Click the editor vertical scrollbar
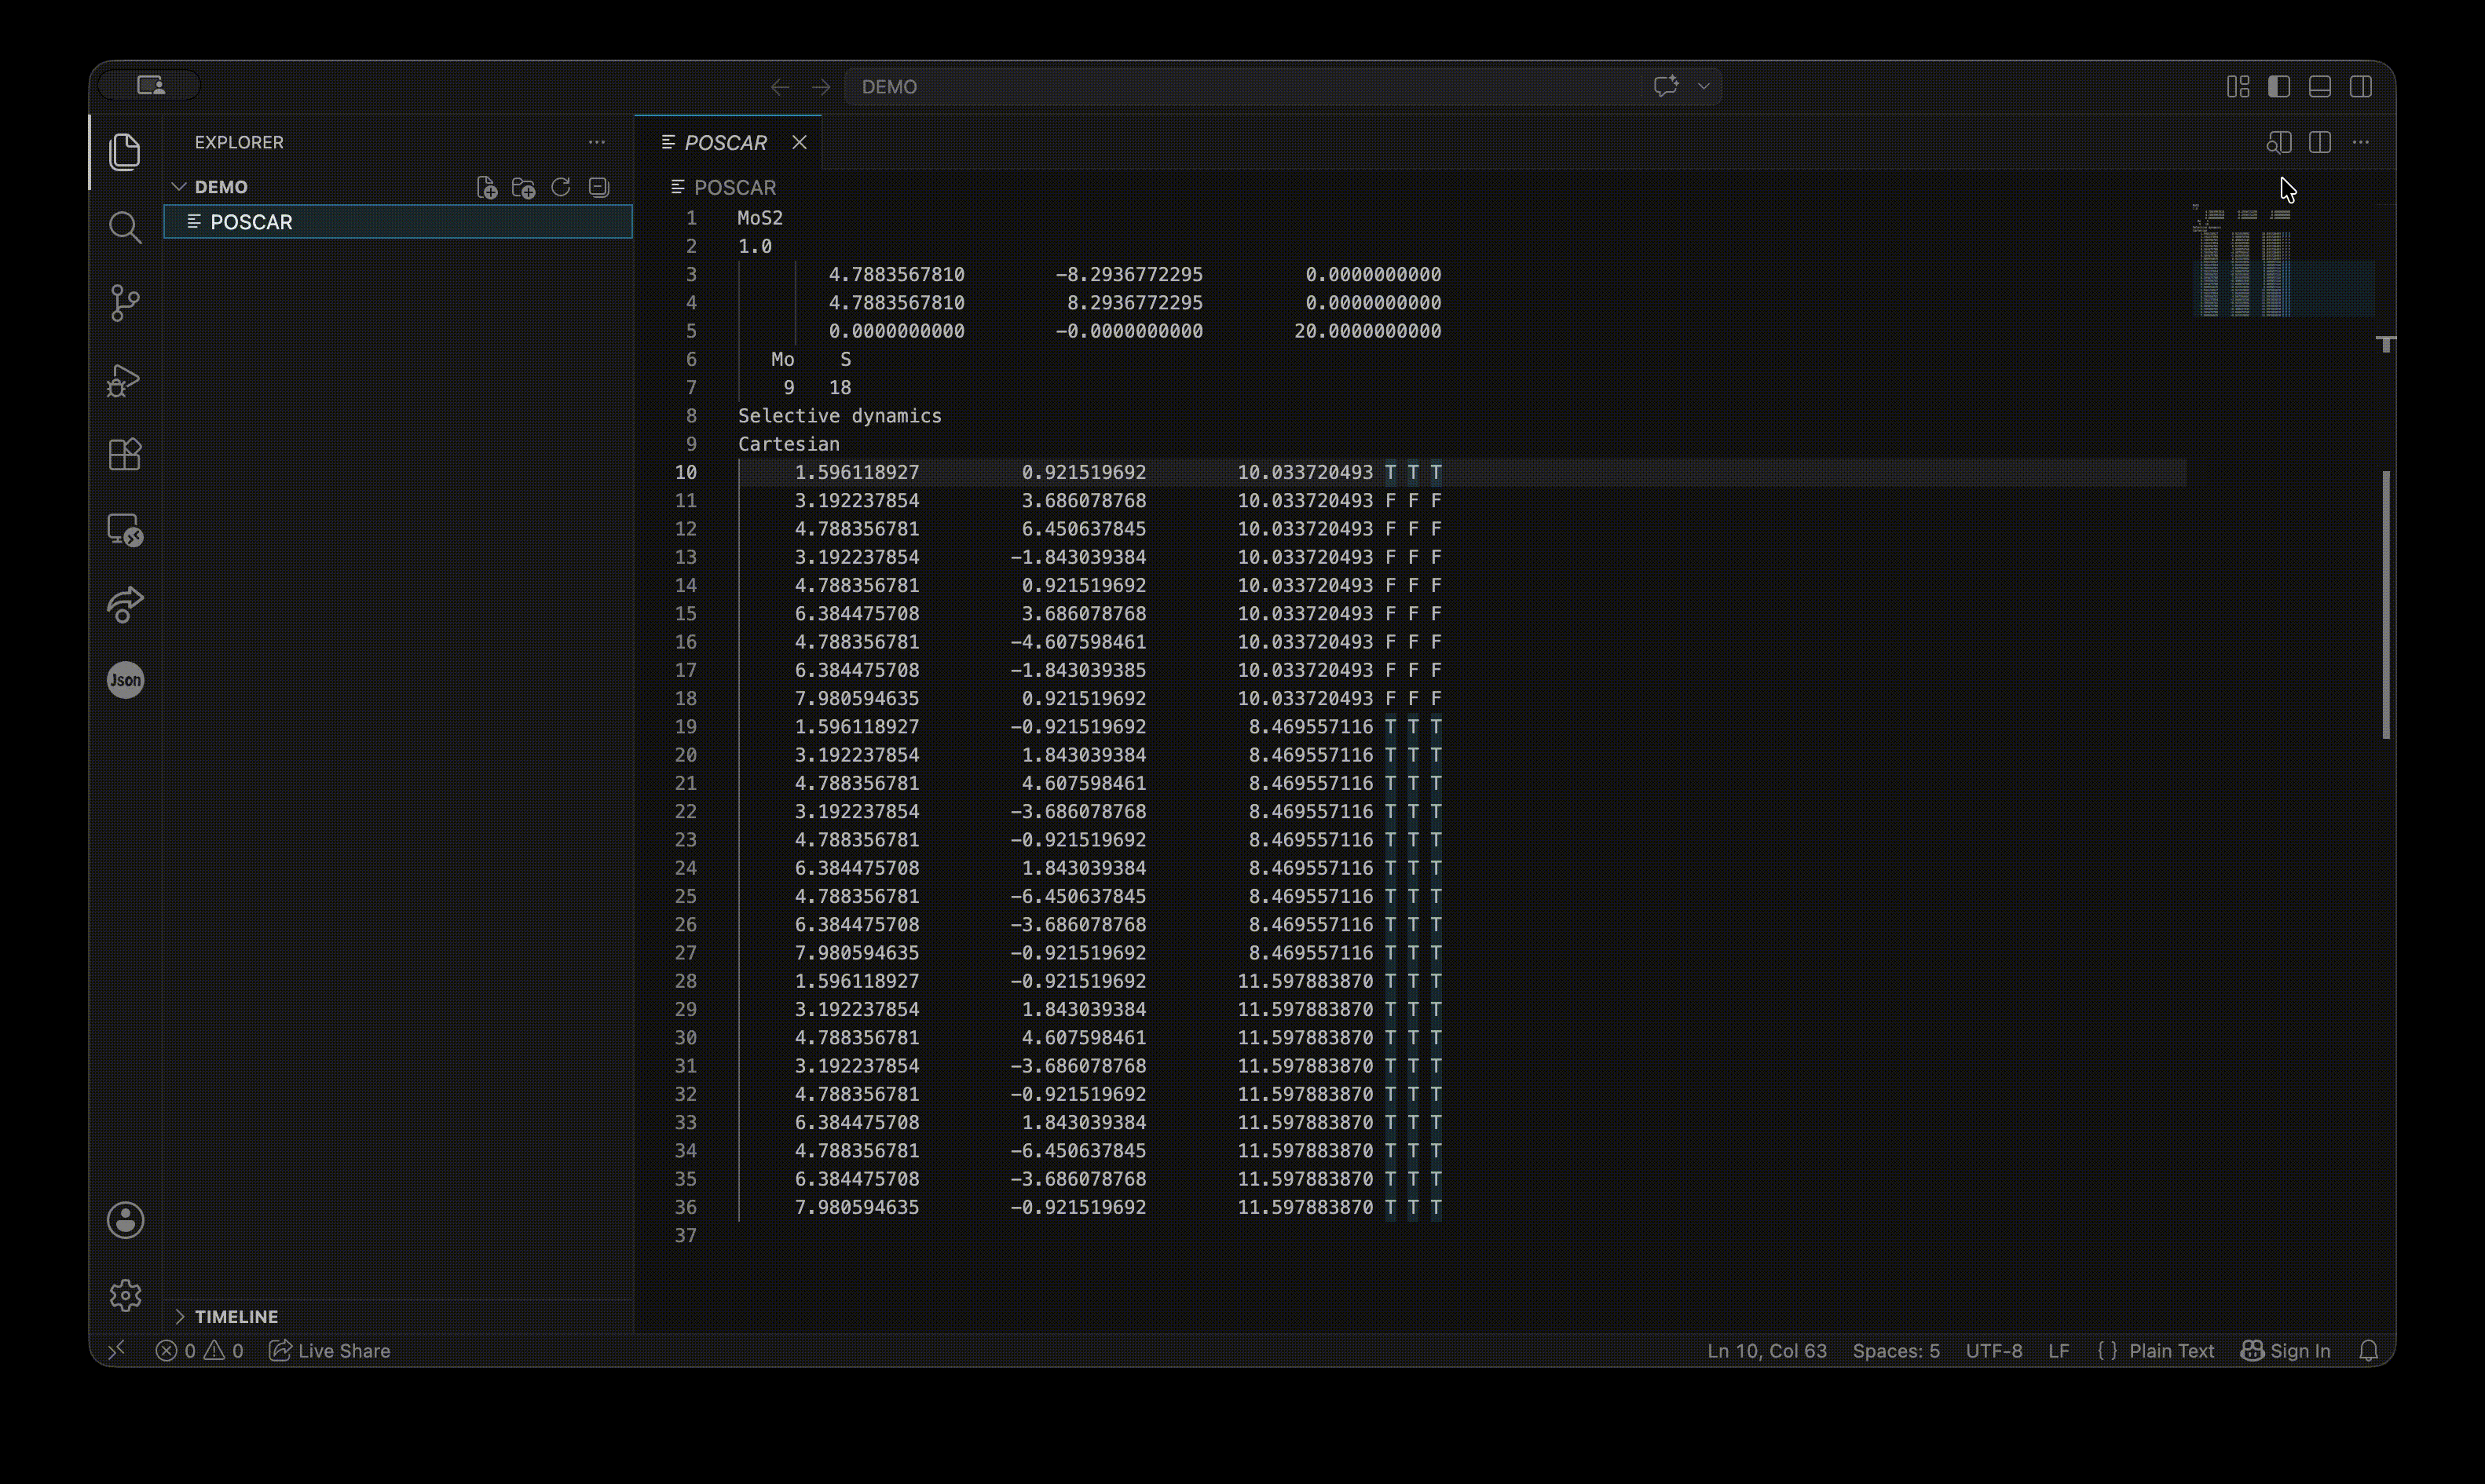Image resolution: width=2485 pixels, height=1484 pixels. point(2387,604)
